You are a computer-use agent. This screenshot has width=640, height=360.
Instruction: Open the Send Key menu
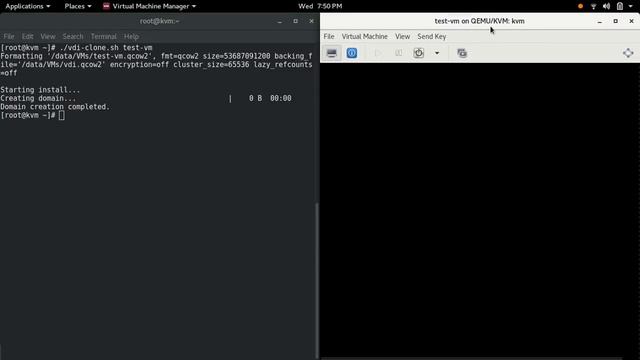431,36
